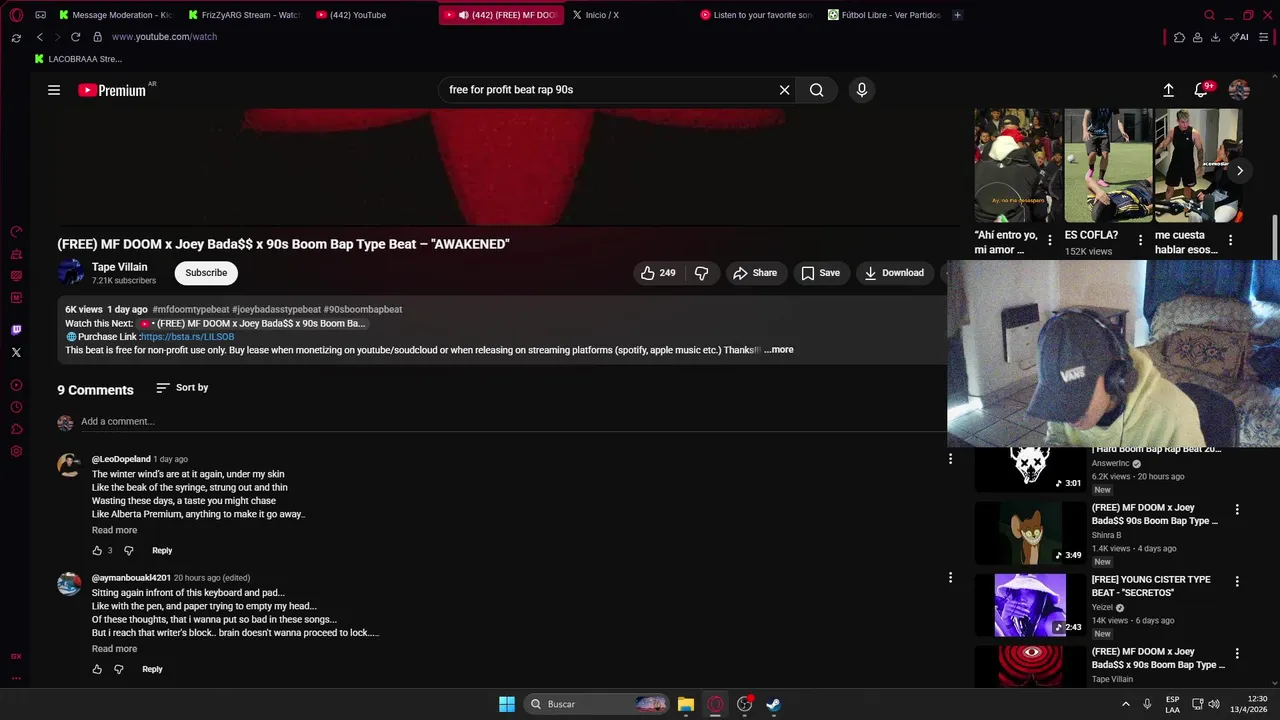The width and height of the screenshot is (1280, 720).
Task: Open YouTube Create upload icon
Action: [x=1168, y=90]
